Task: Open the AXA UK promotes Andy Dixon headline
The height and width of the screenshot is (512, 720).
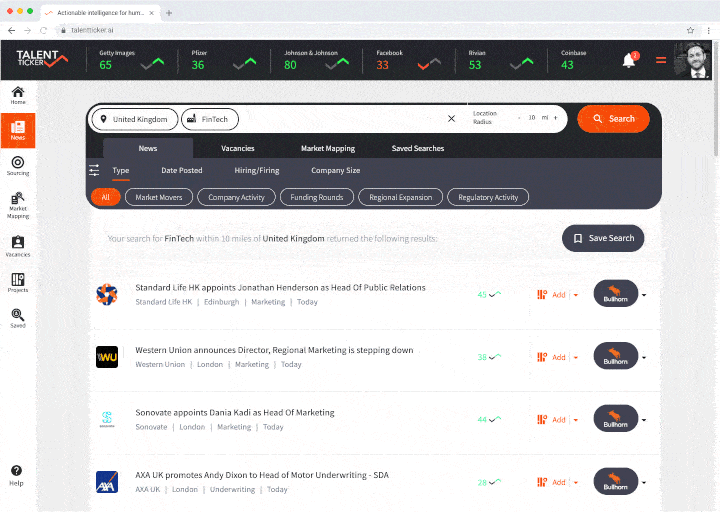Action: tap(262, 475)
